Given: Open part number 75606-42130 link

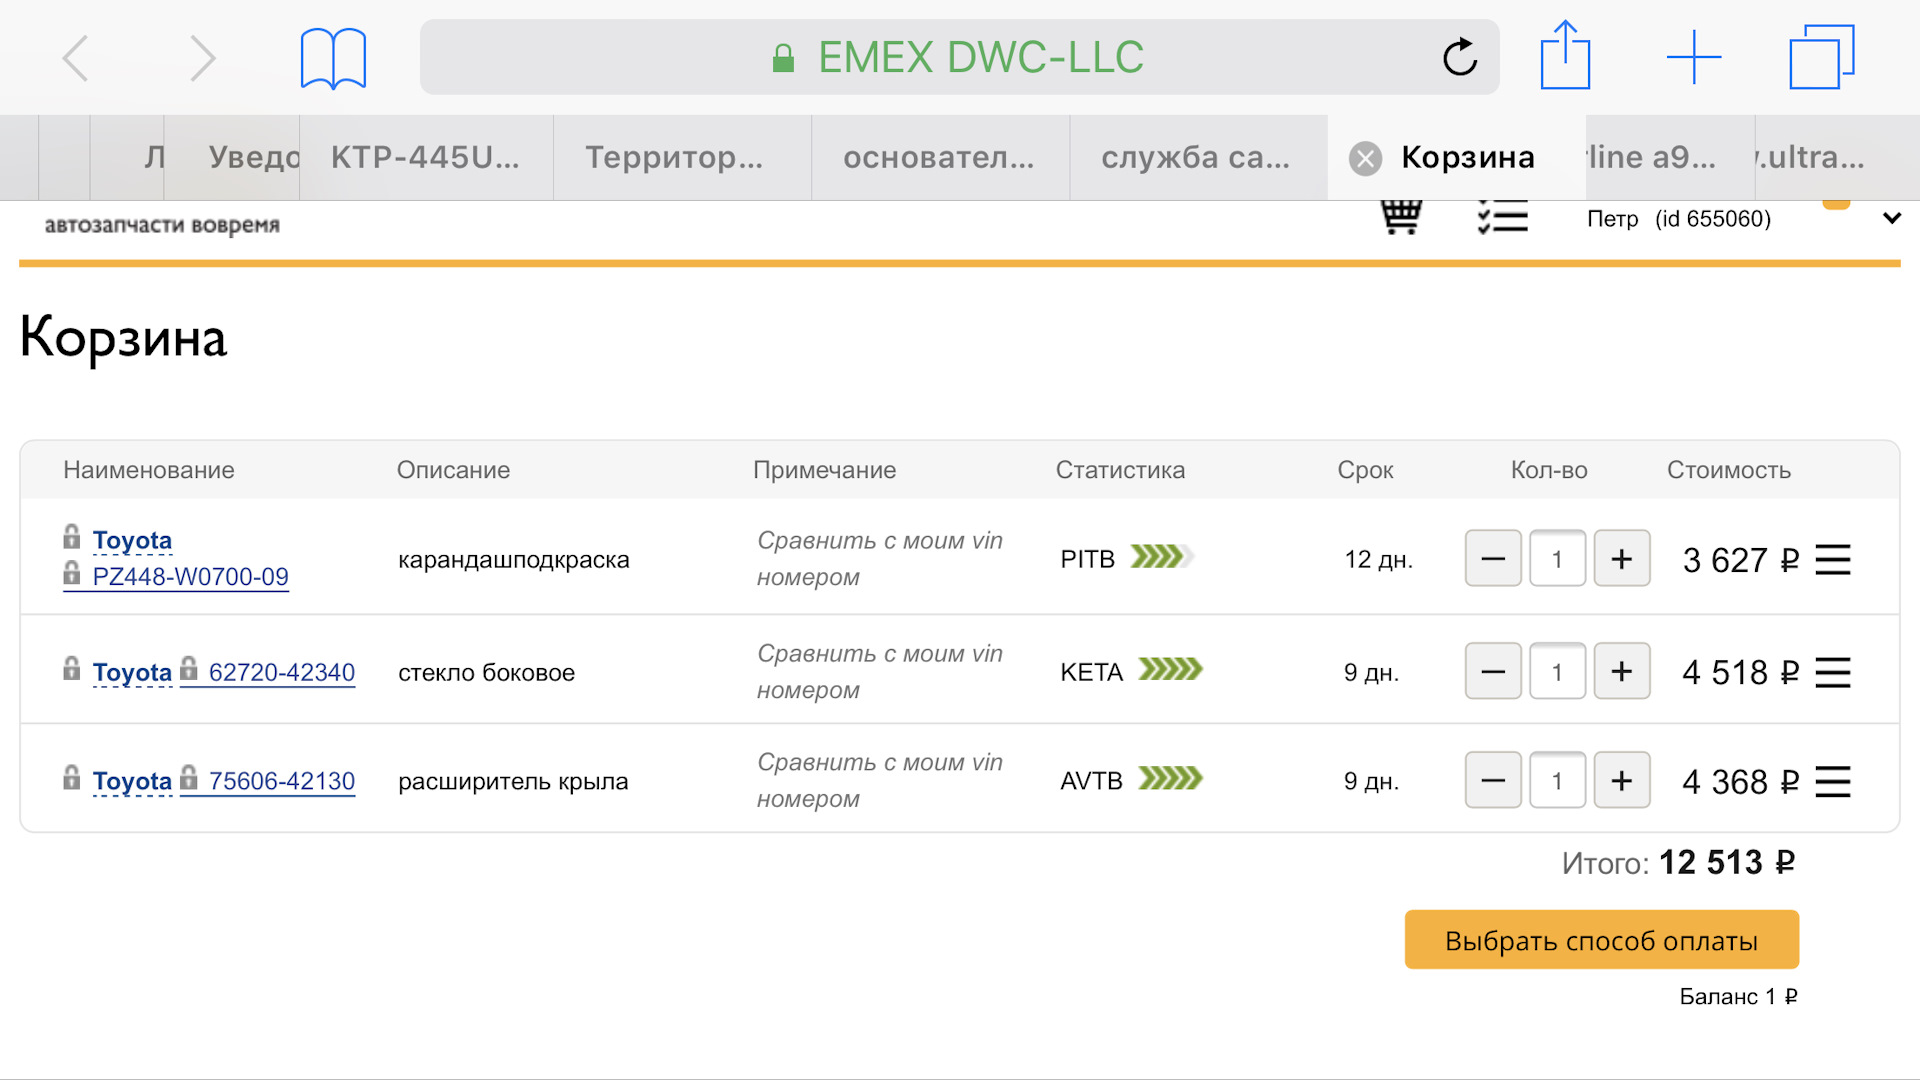Looking at the screenshot, I should pyautogui.click(x=282, y=782).
